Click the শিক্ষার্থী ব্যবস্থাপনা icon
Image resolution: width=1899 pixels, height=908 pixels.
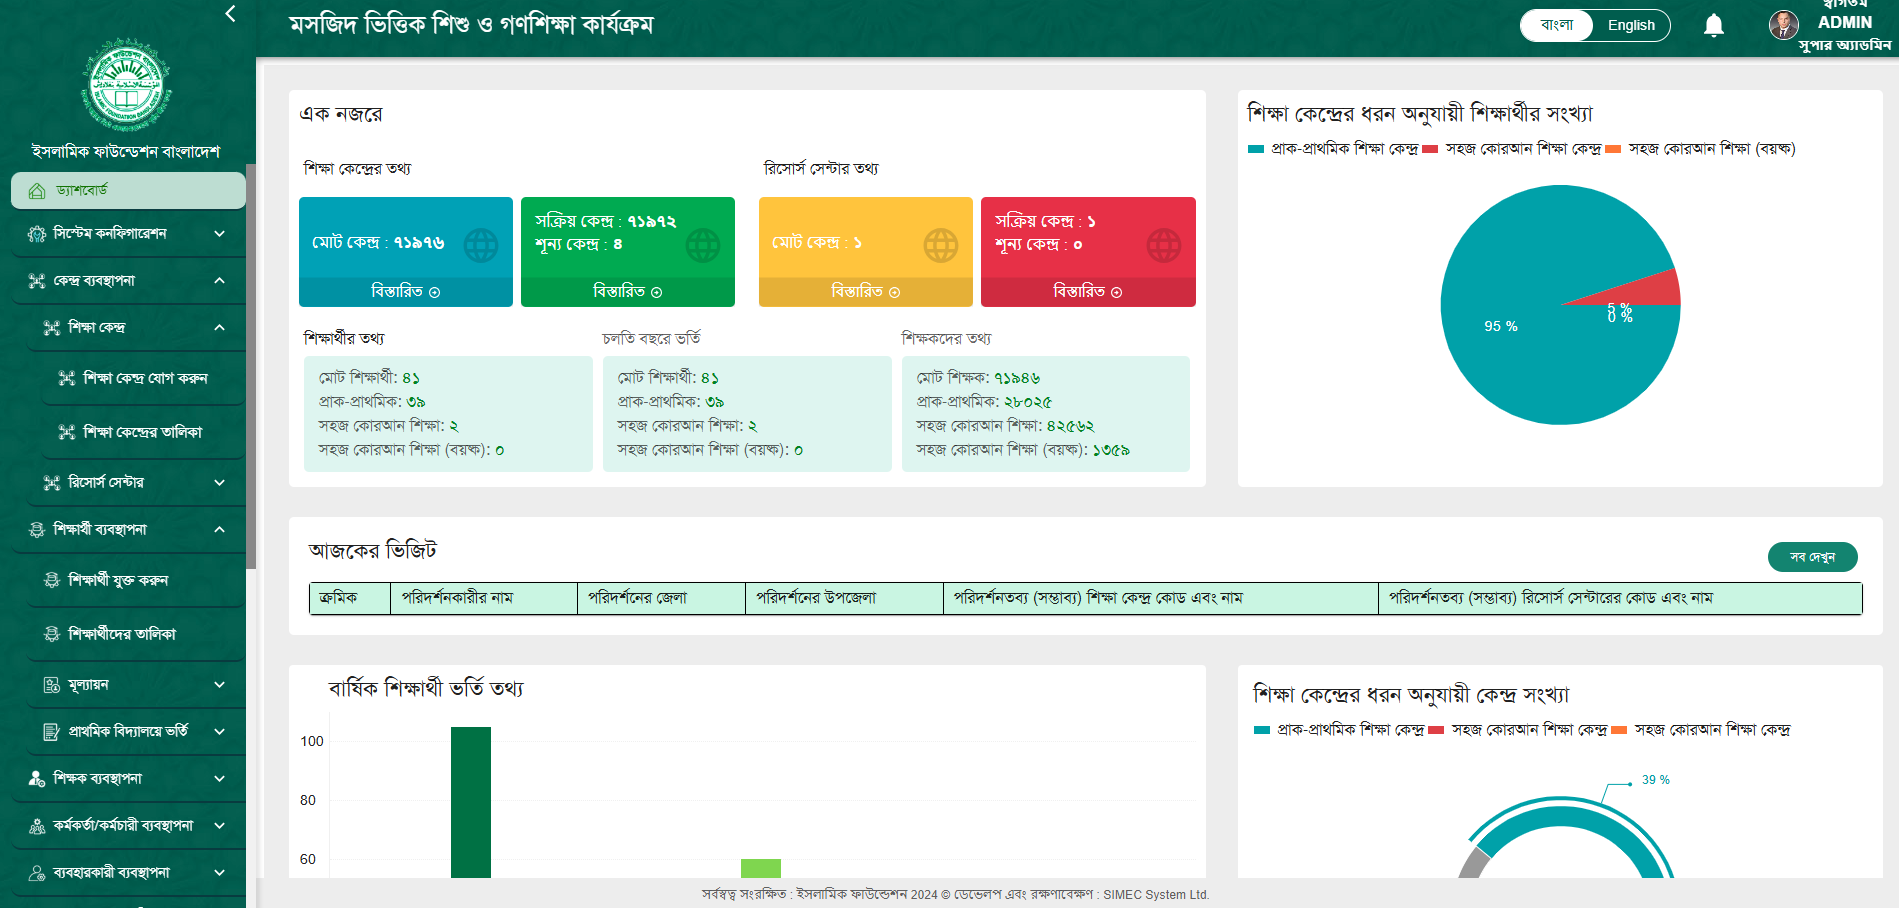[x=37, y=529]
